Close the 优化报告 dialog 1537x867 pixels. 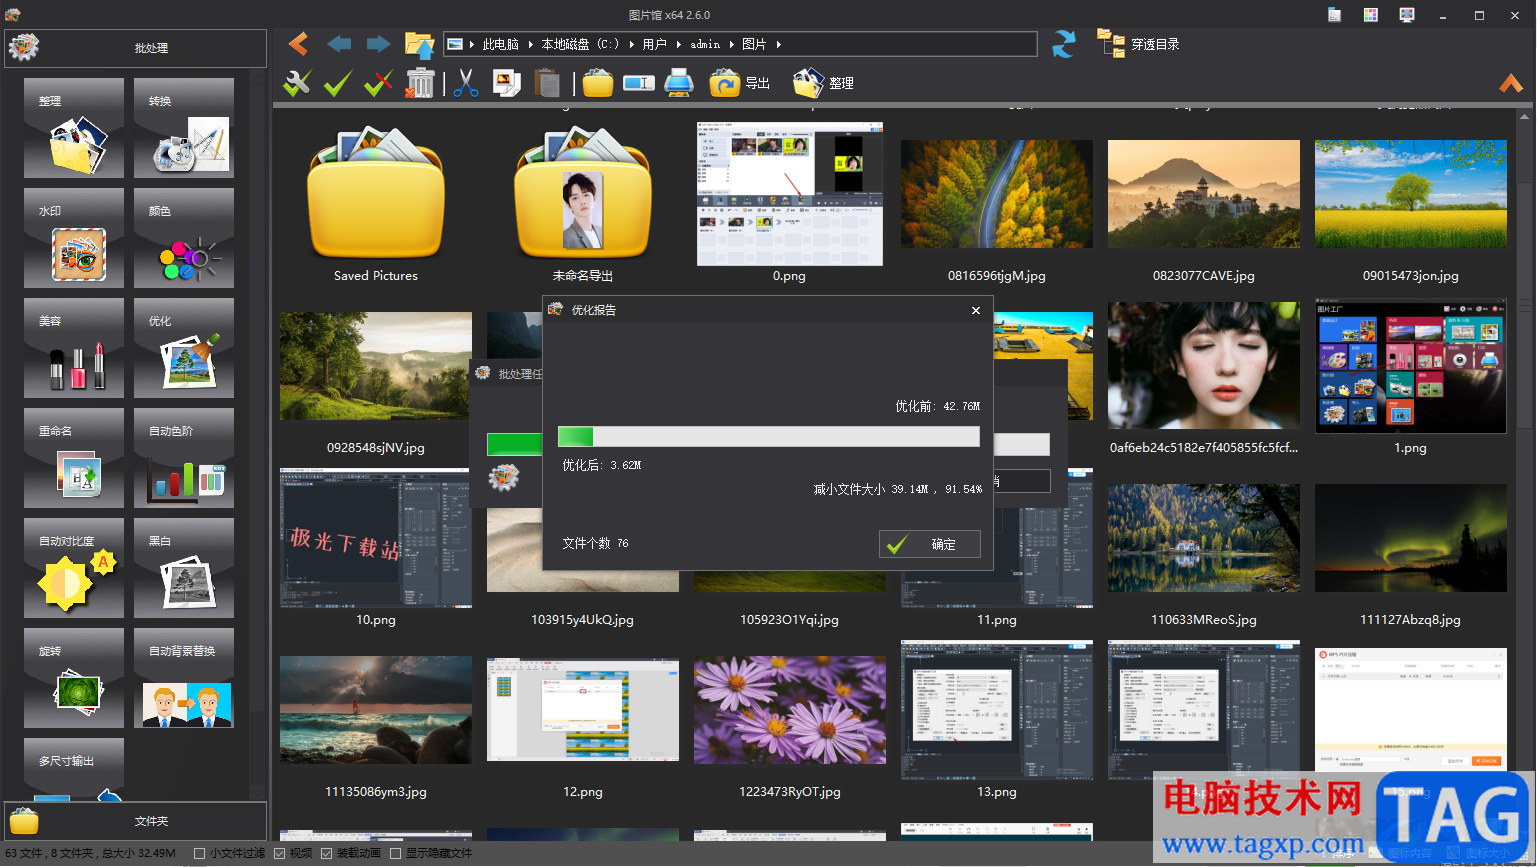pos(975,311)
